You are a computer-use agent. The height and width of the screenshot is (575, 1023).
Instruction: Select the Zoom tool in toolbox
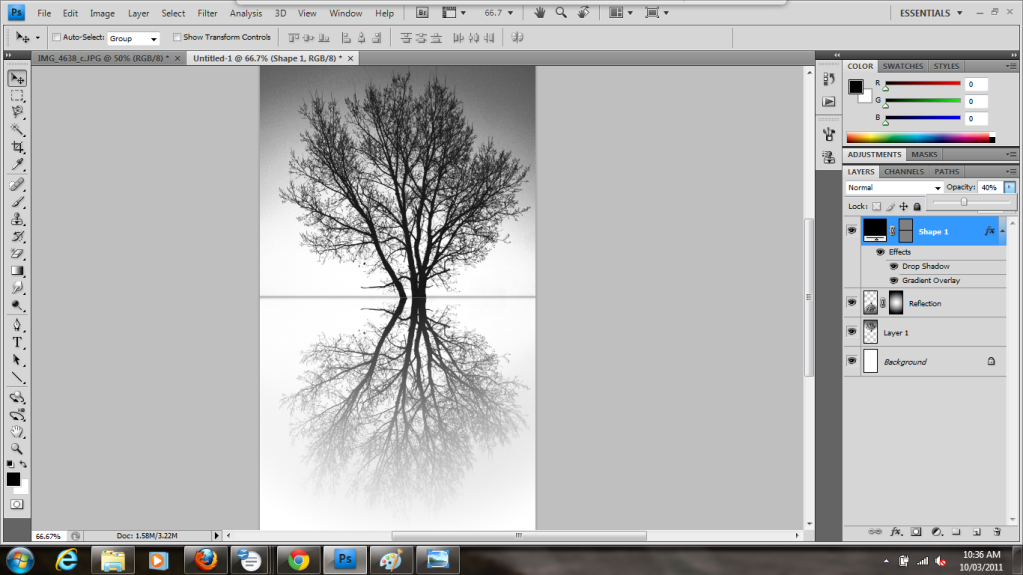[17, 448]
